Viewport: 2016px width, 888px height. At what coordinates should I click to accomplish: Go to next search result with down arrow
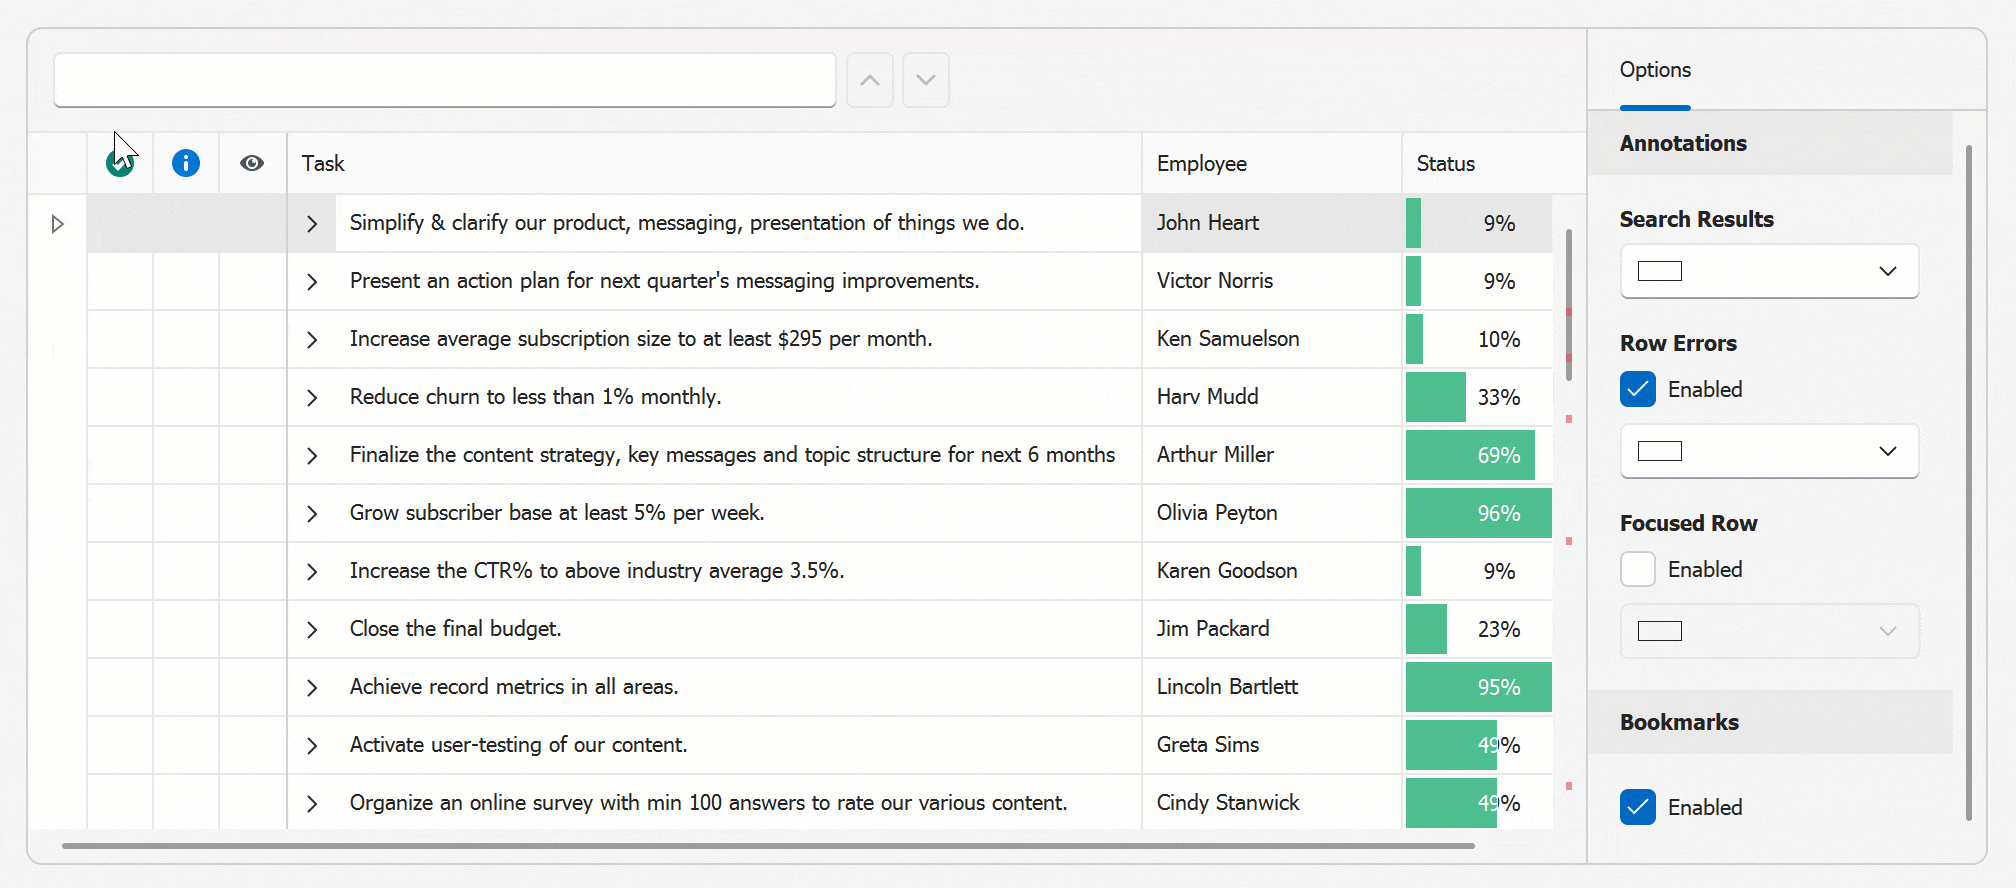[x=926, y=80]
